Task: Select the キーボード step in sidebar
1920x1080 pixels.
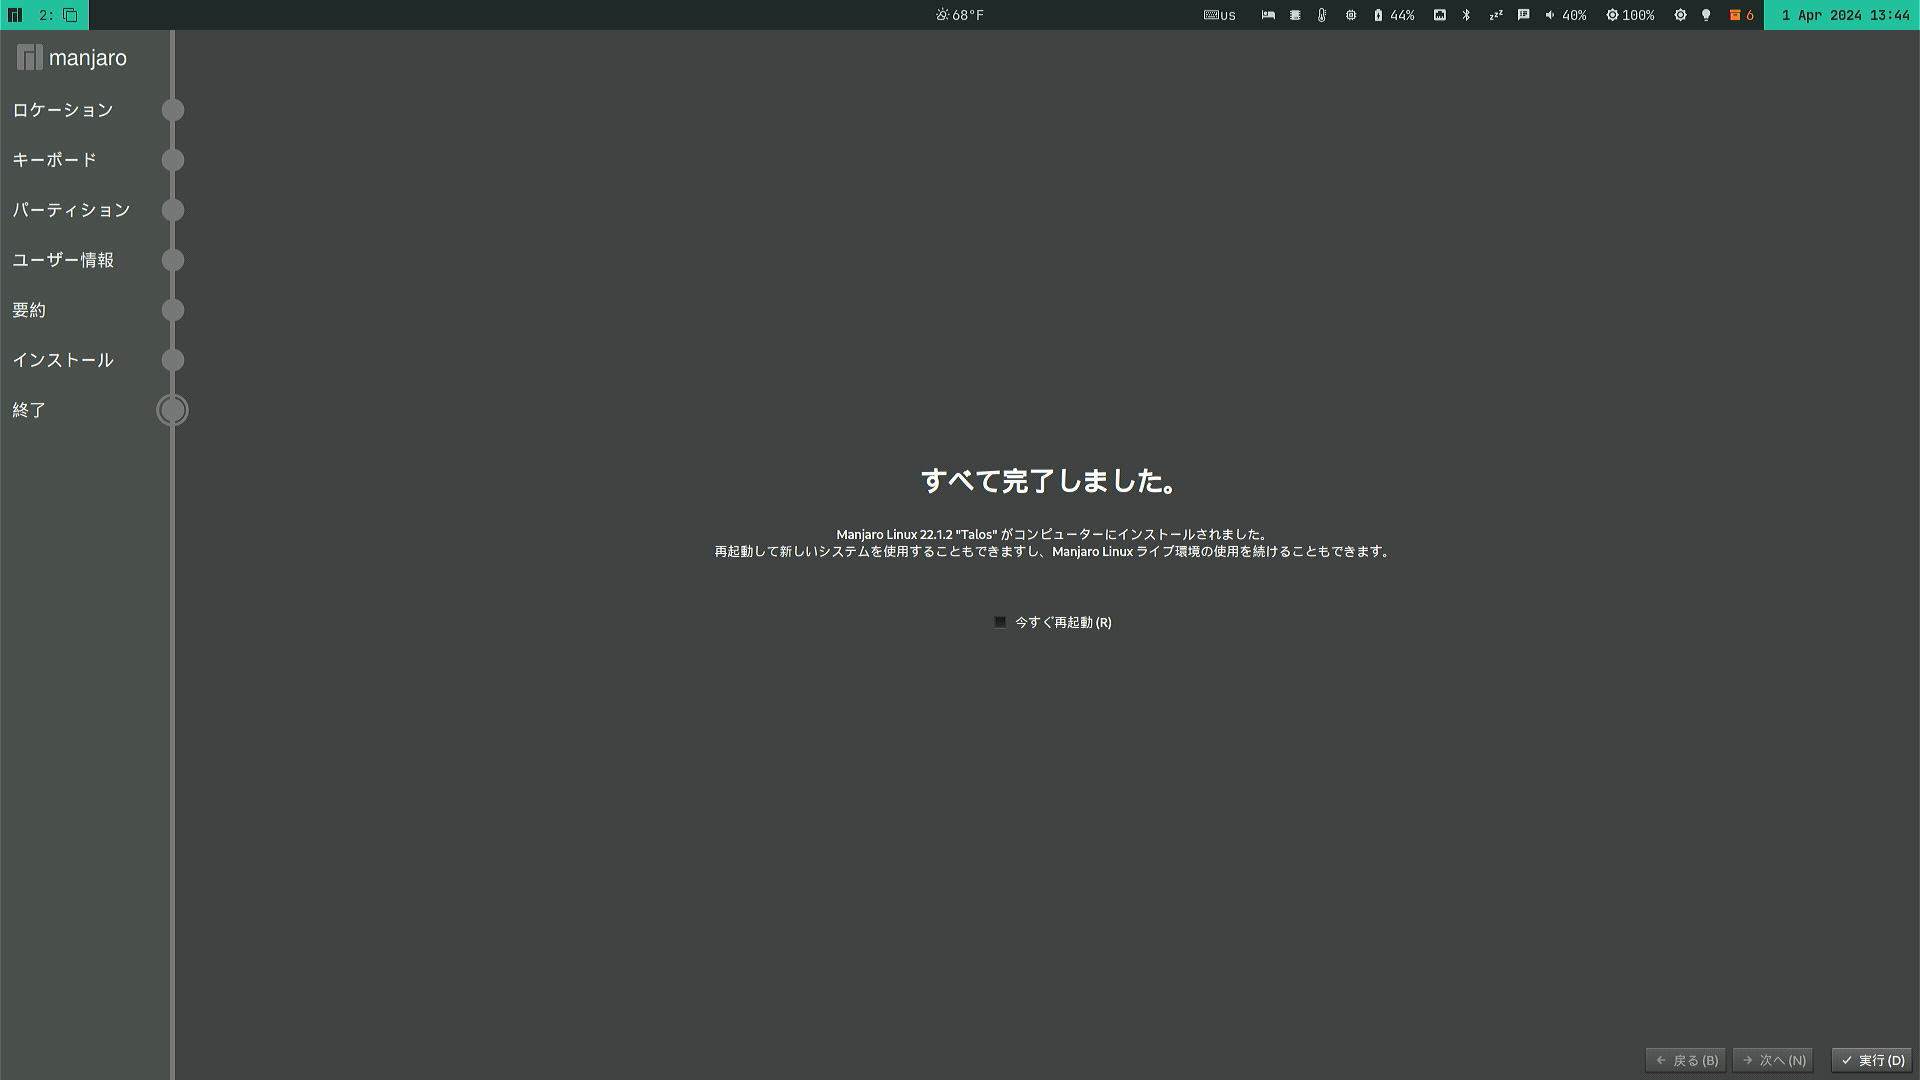Action: coord(55,160)
